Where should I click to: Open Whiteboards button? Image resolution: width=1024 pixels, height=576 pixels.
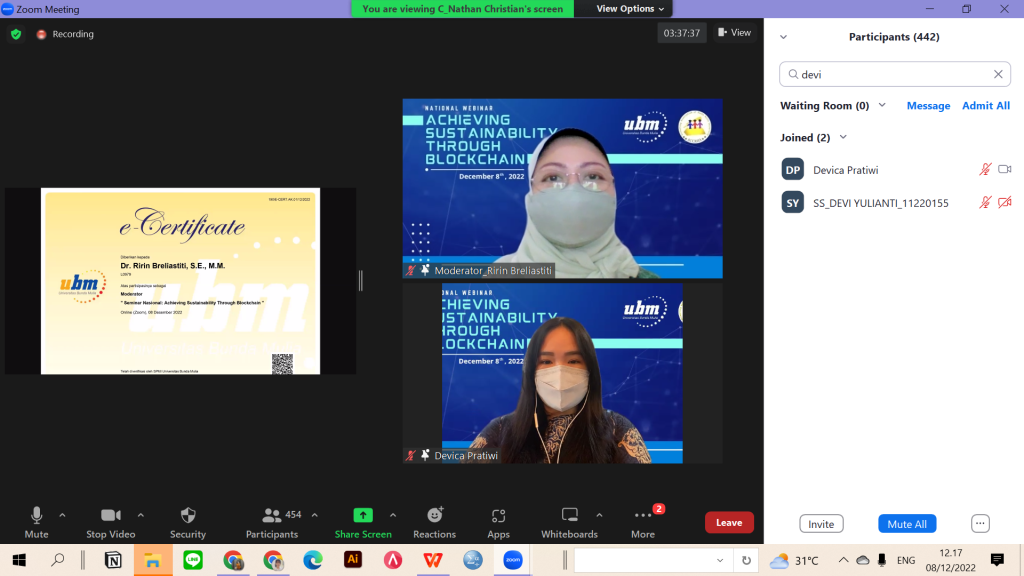pos(569,522)
